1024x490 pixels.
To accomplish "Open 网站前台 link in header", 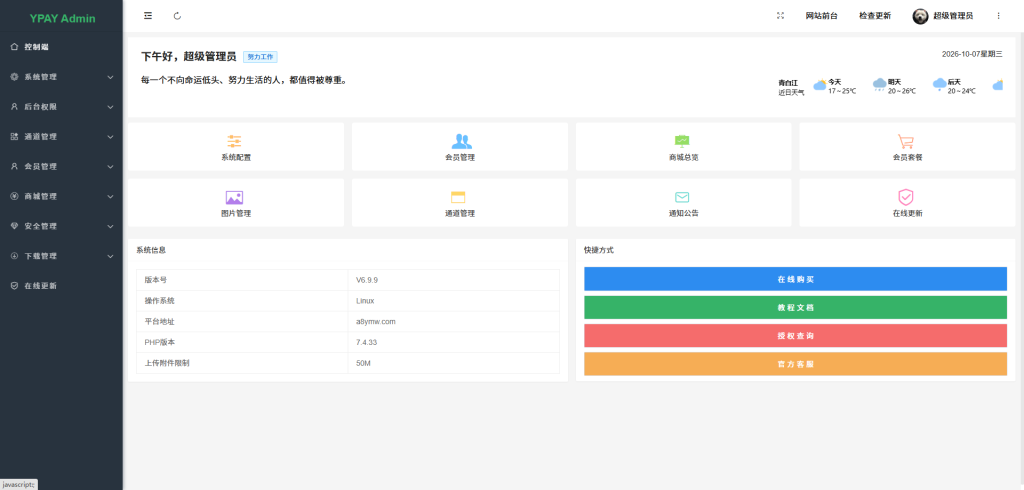I will 822,16.
